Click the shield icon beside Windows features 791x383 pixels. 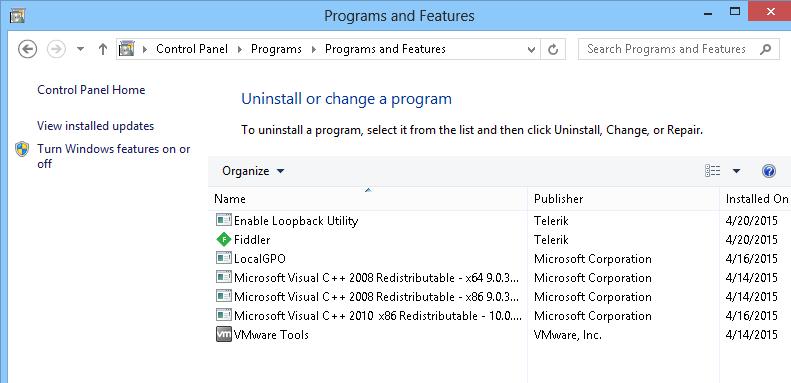pos(22,149)
